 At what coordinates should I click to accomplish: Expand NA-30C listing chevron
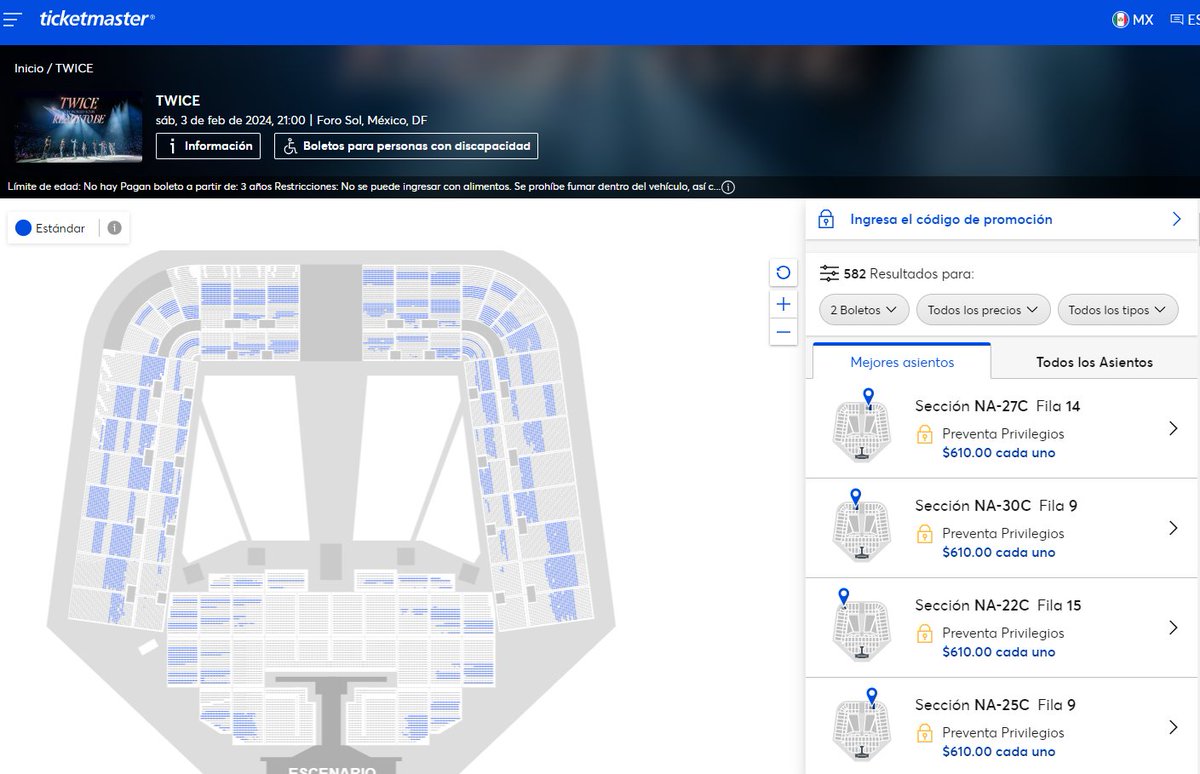1174,528
